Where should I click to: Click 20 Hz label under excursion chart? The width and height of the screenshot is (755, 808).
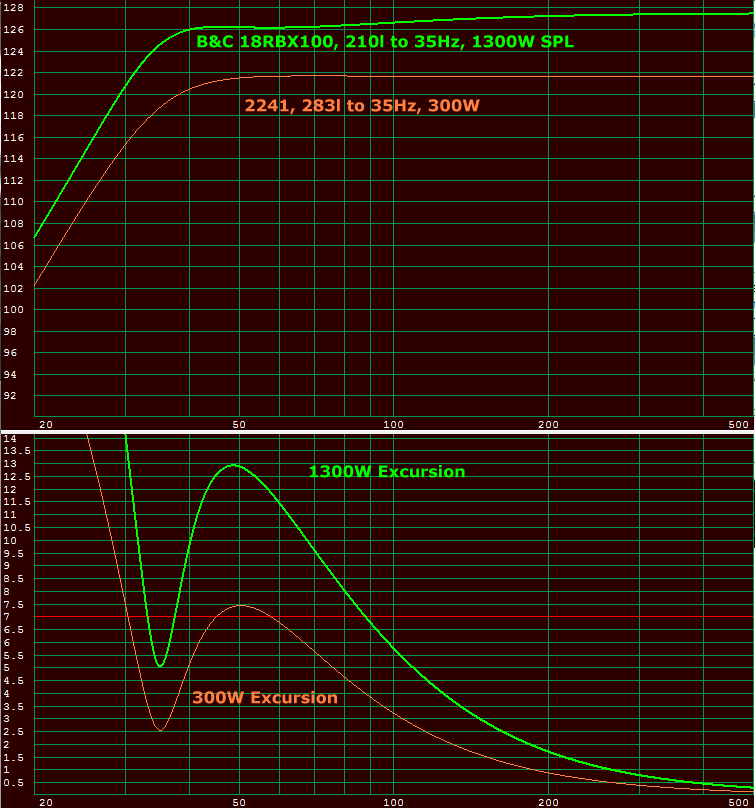pyautogui.click(x=46, y=802)
